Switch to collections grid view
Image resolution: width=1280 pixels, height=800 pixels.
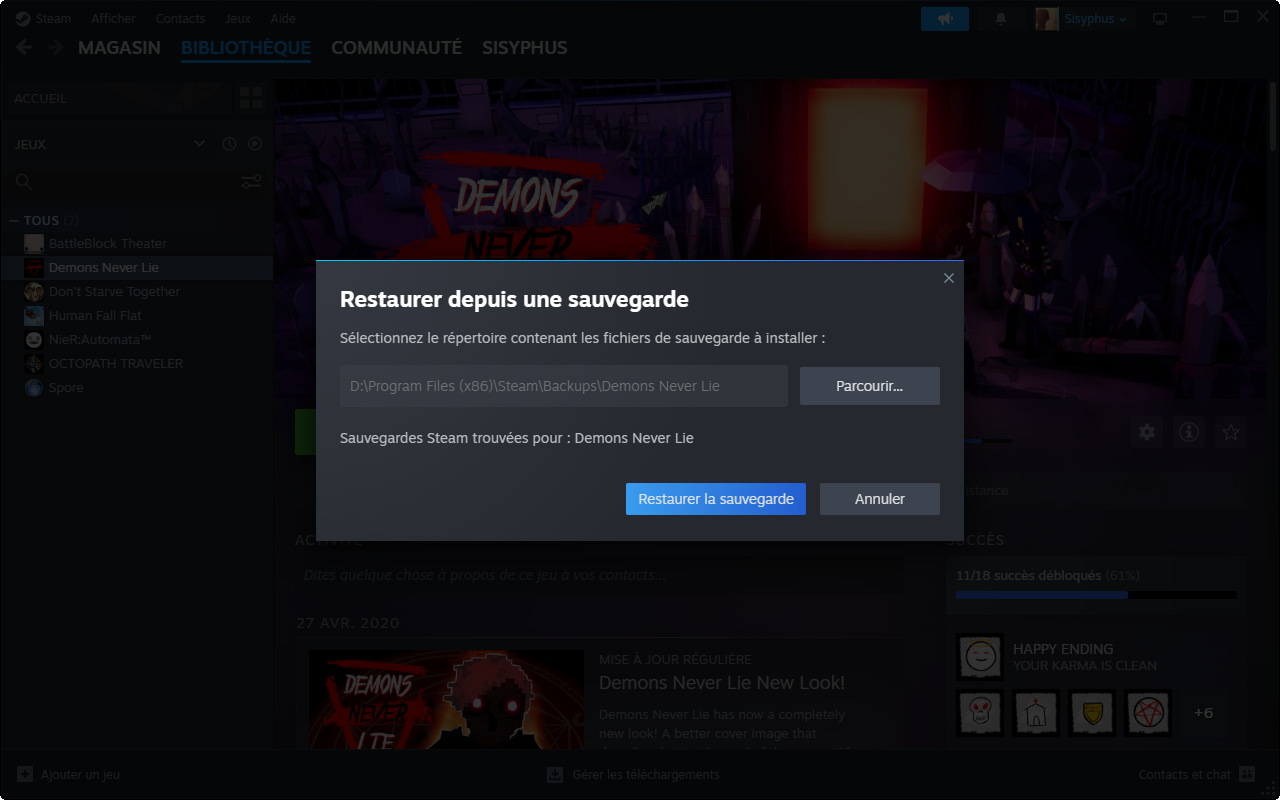[x=251, y=98]
